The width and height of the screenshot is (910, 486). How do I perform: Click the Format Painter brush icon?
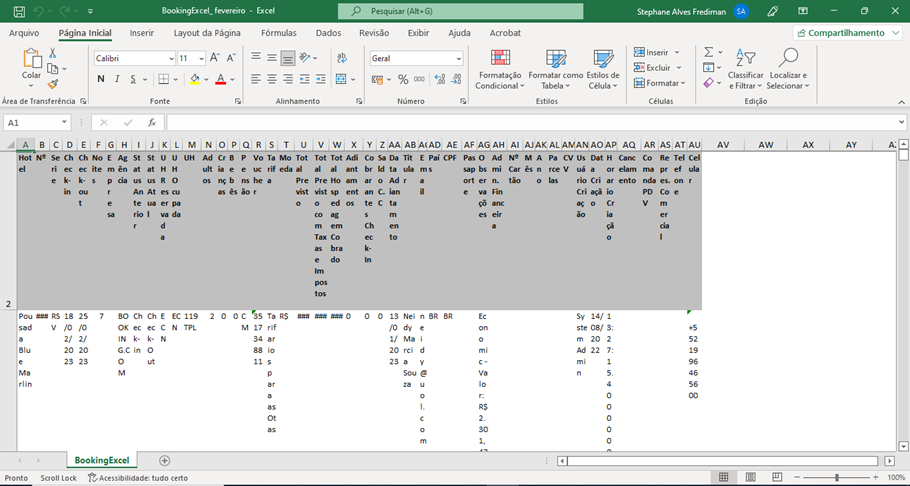pyautogui.click(x=53, y=84)
